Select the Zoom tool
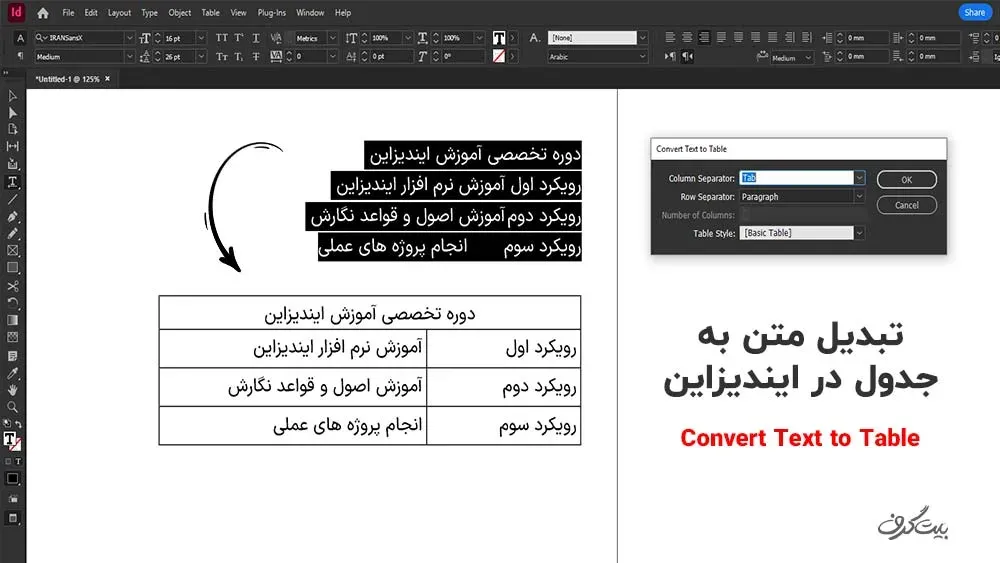Image resolution: width=1000 pixels, height=563 pixels. point(12,407)
